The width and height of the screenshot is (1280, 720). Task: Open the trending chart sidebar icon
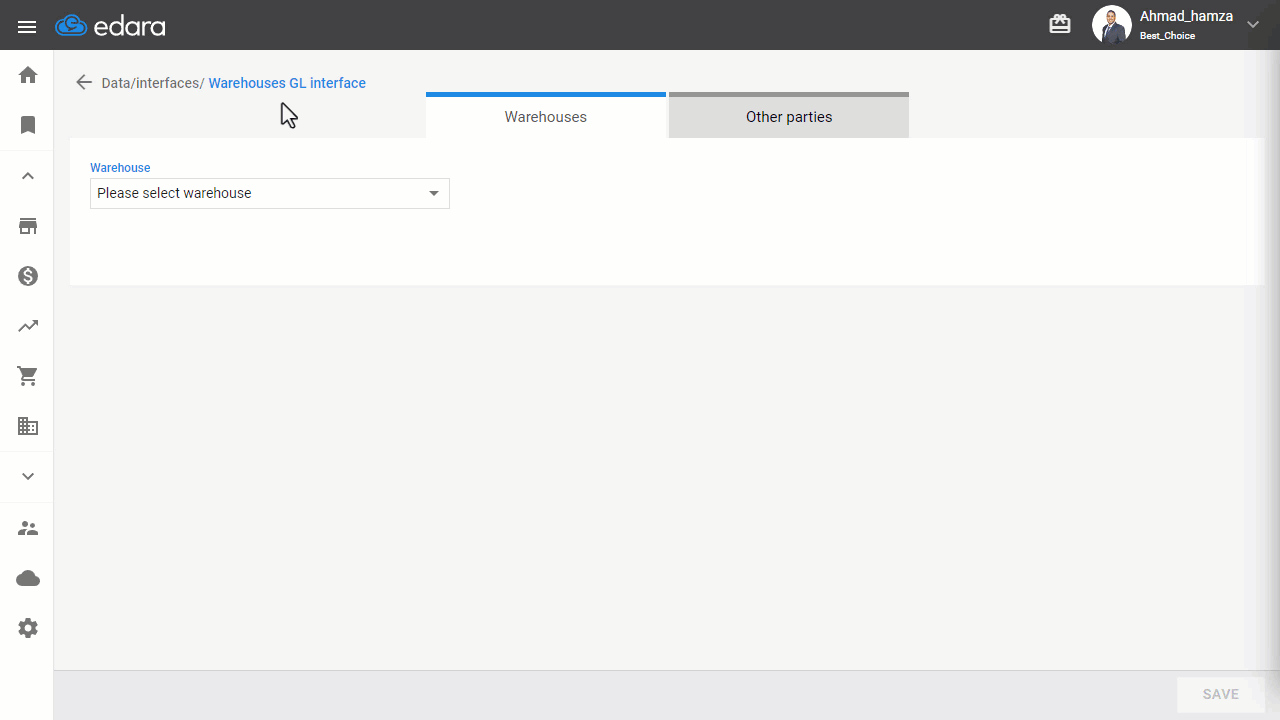(28, 326)
